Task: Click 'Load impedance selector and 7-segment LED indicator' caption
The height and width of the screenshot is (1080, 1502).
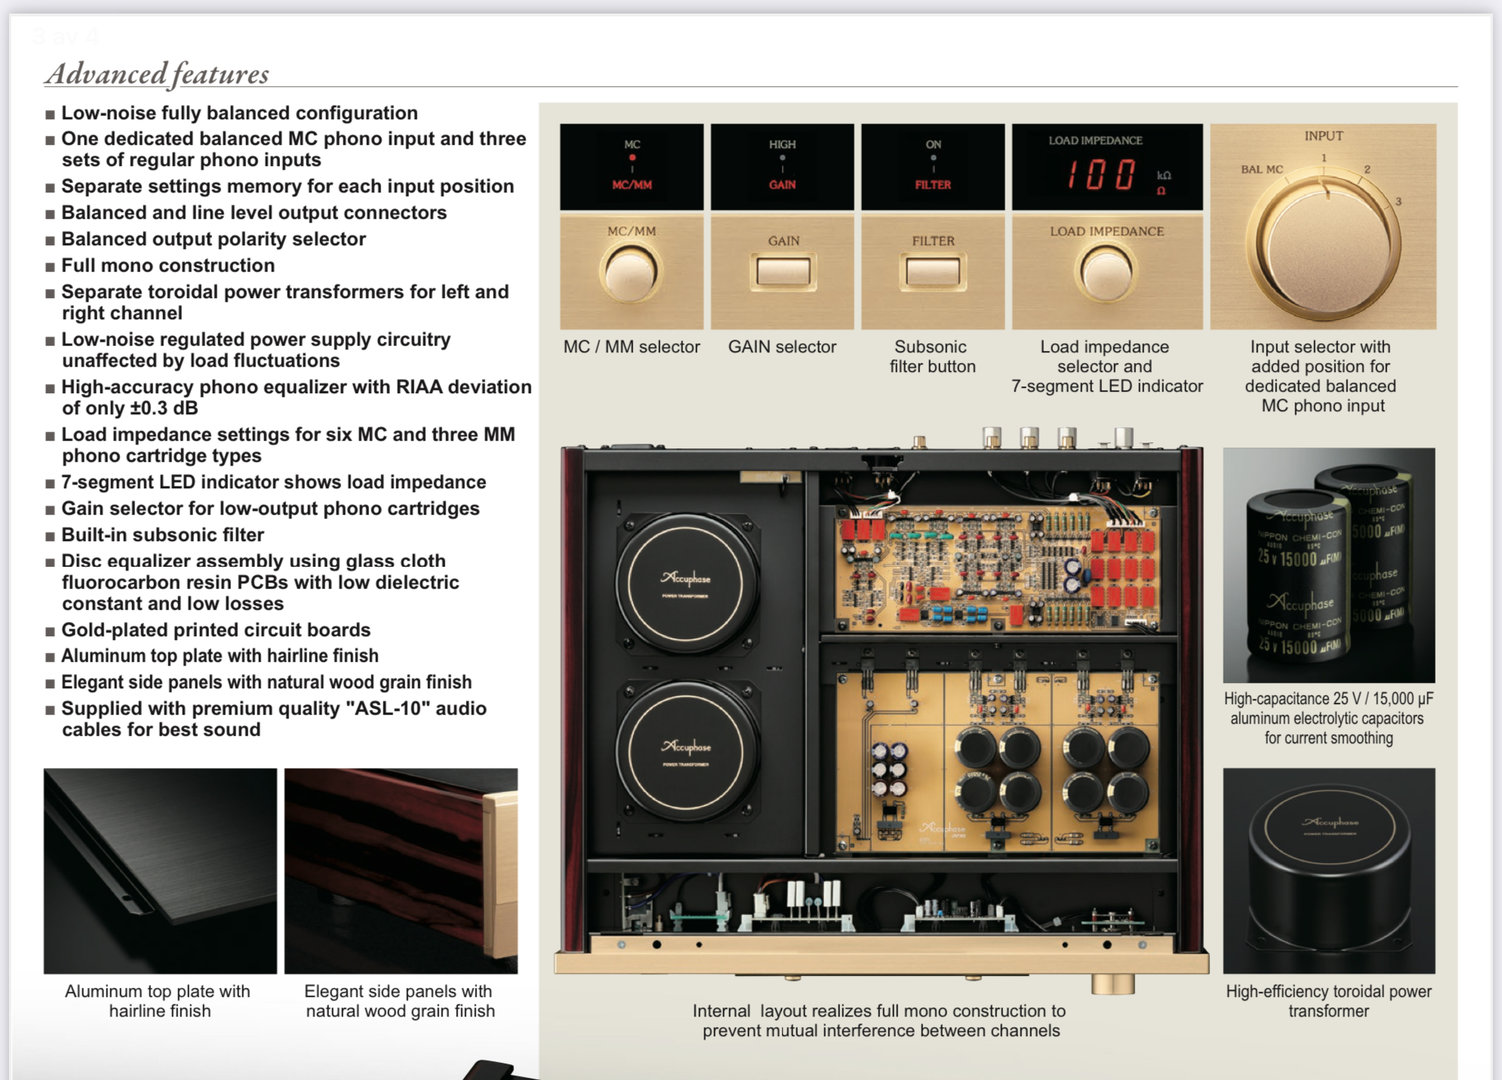Action: coord(1107,366)
